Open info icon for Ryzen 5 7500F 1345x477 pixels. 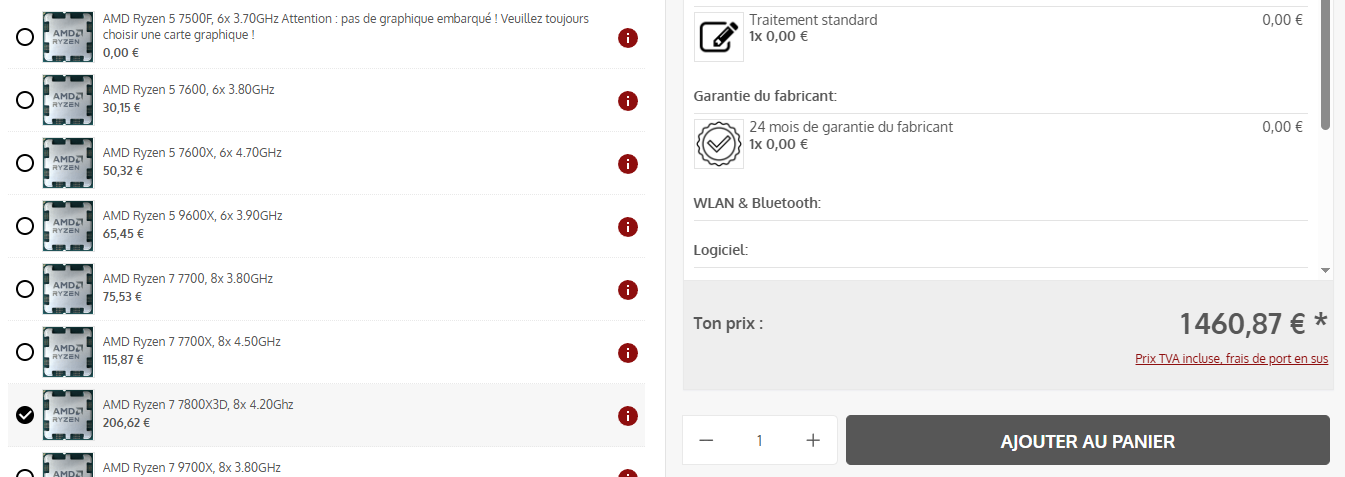628,38
